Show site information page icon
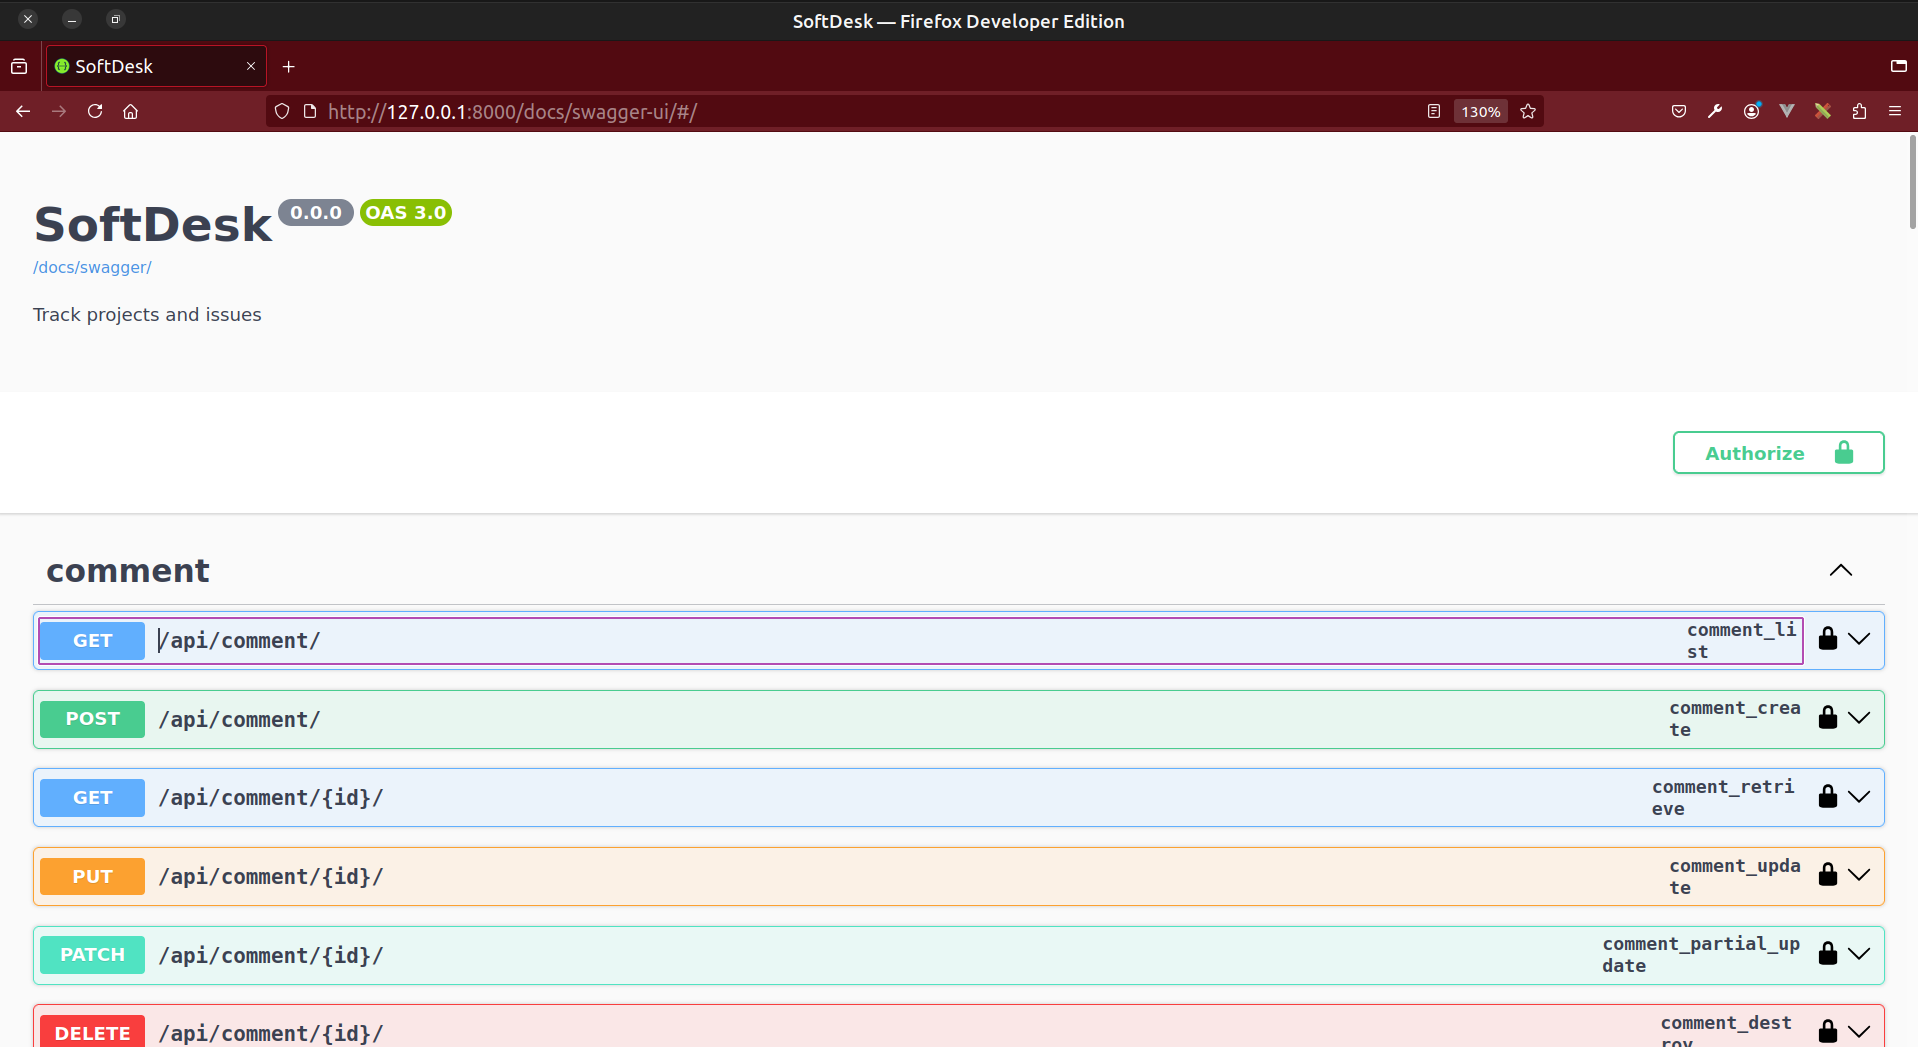Screen dimensions: 1918x1047 310,111
